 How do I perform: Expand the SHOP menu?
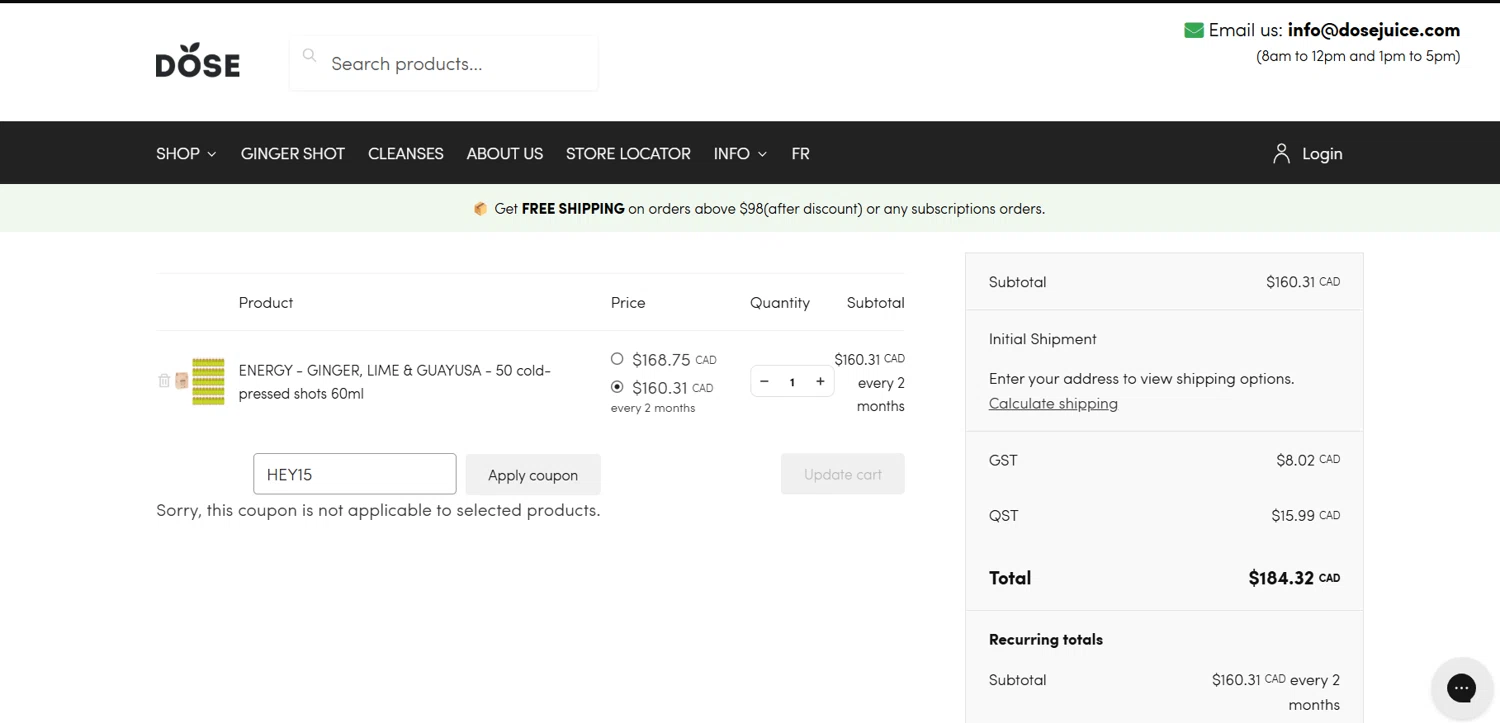186,153
